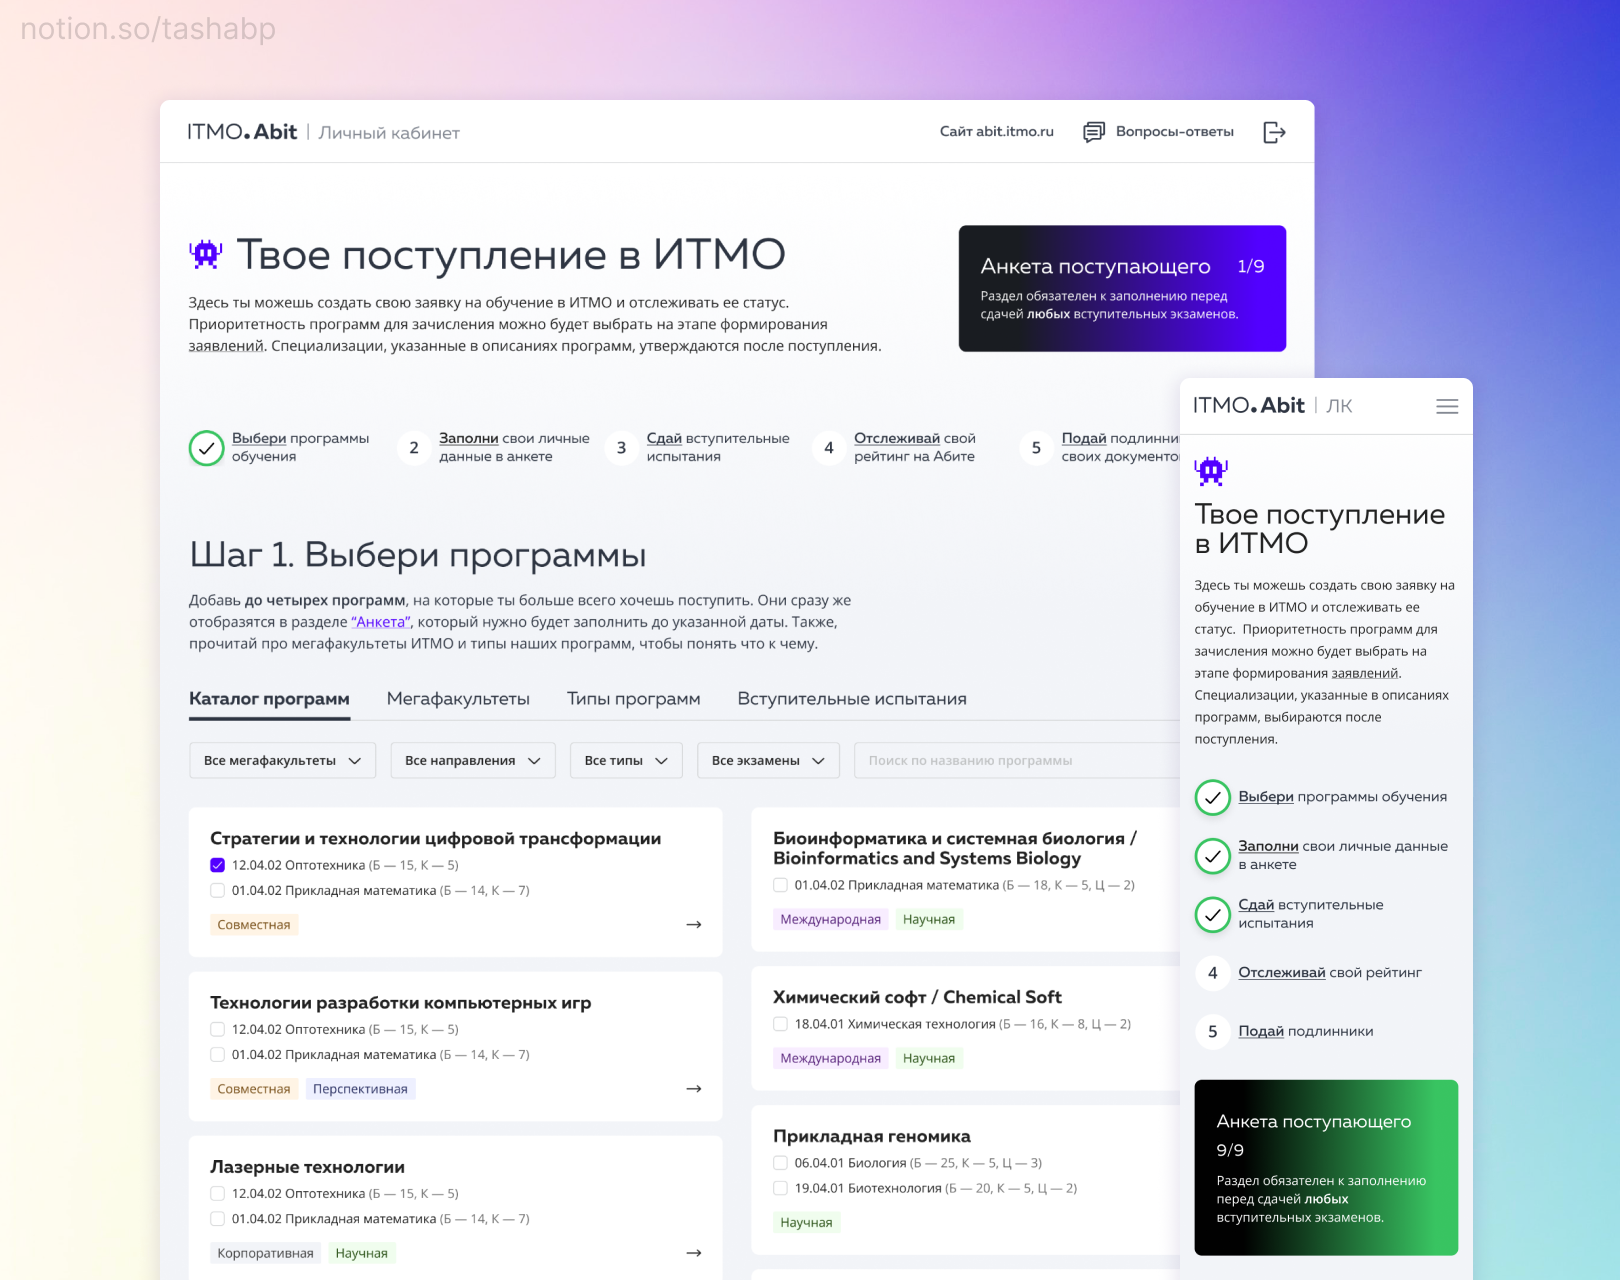Click the arrow on the Стратегии и технологии card
1620x1280 pixels.
[693, 925]
